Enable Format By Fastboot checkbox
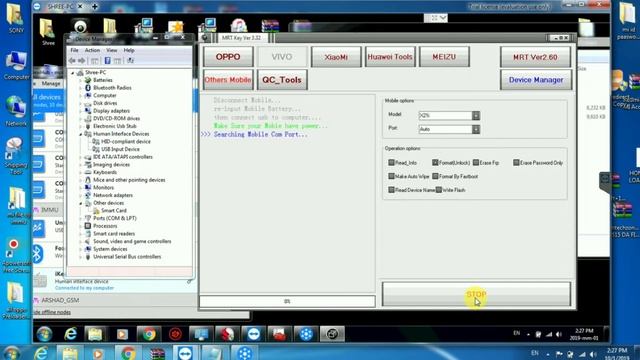The width and height of the screenshot is (640, 360). coord(435,176)
